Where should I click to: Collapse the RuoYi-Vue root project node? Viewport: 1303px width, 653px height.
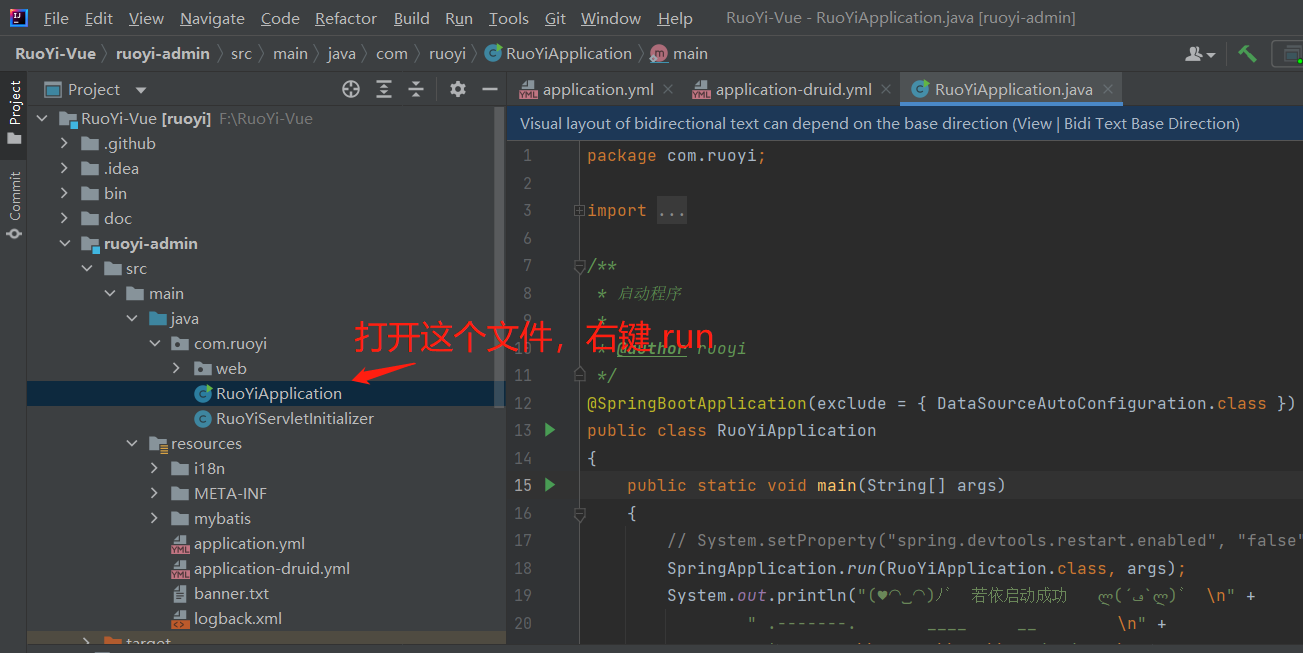(42, 118)
